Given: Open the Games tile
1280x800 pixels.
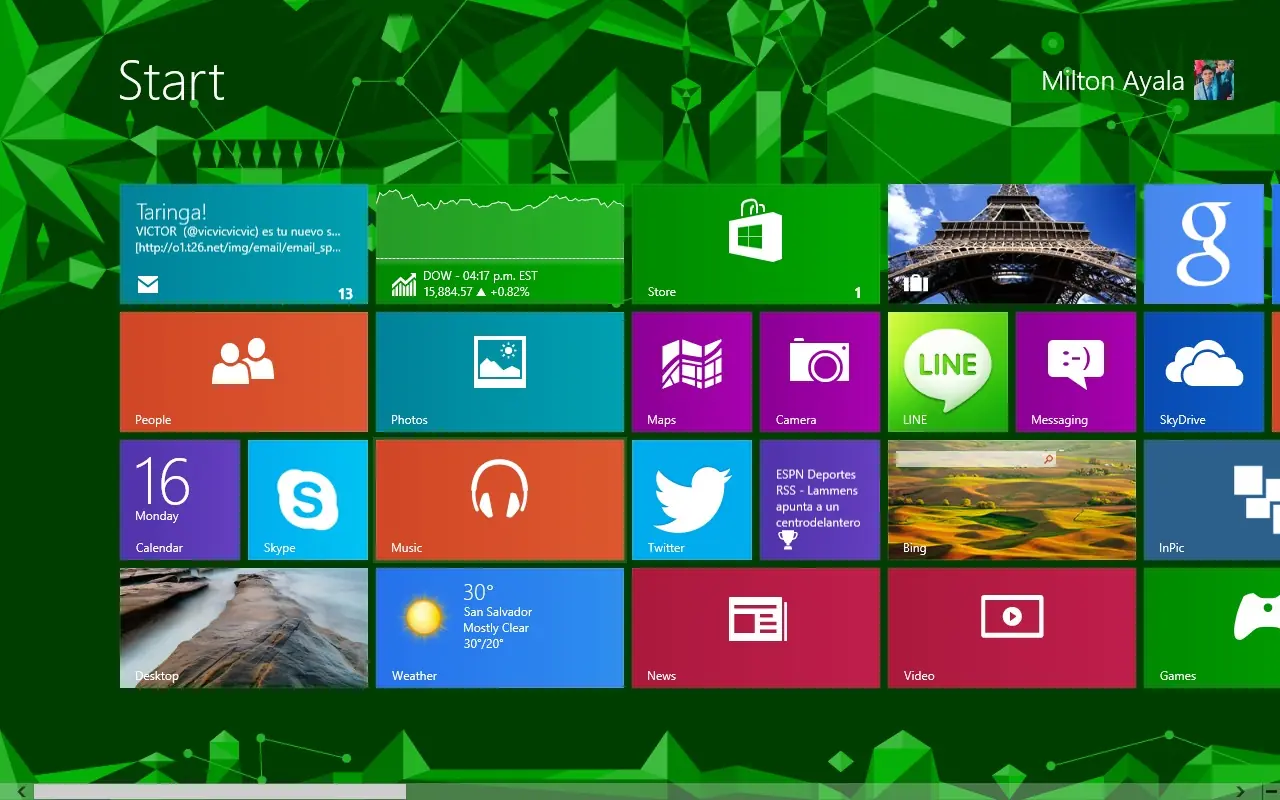Looking at the screenshot, I should tap(1212, 628).
